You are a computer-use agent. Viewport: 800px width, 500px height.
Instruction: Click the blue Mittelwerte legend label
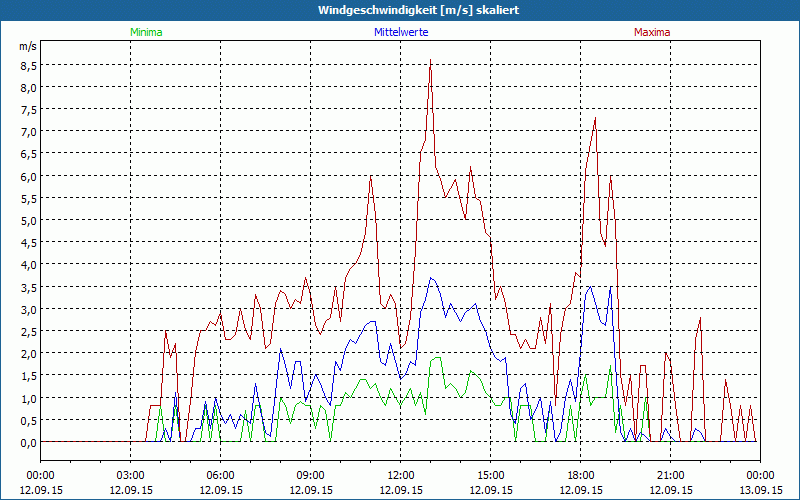point(401,32)
